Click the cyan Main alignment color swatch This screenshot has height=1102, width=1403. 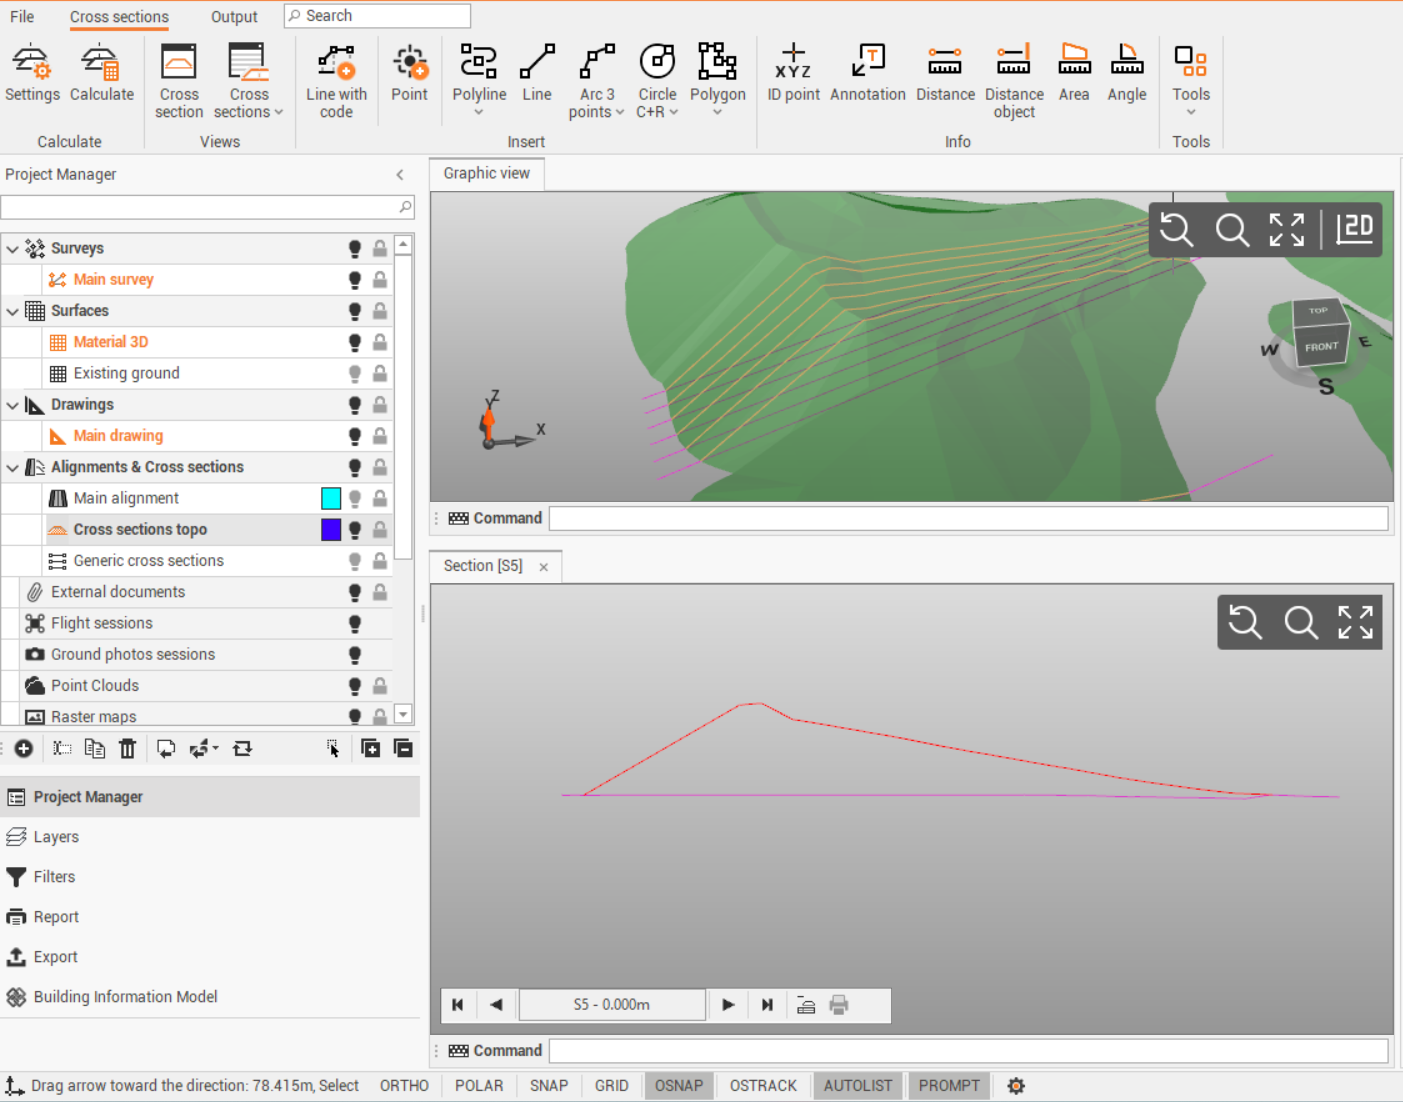coord(331,498)
